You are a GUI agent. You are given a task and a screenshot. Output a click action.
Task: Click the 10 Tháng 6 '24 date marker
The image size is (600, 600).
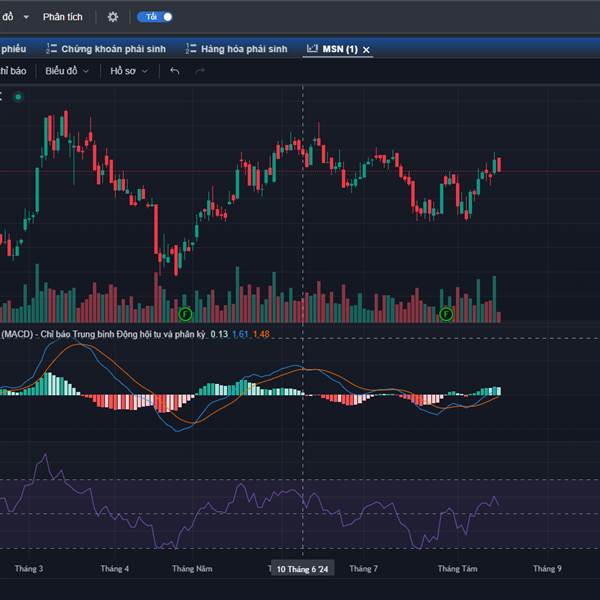[x=303, y=569]
